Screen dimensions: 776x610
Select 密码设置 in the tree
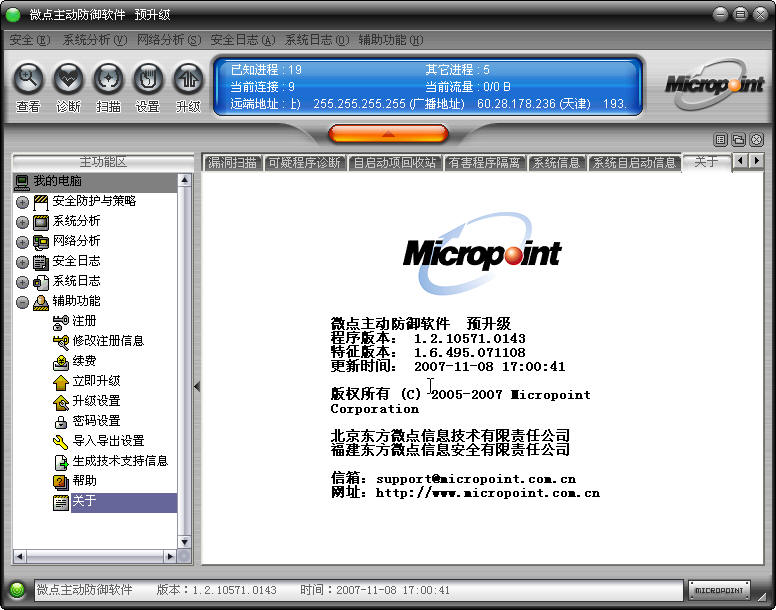coord(96,421)
